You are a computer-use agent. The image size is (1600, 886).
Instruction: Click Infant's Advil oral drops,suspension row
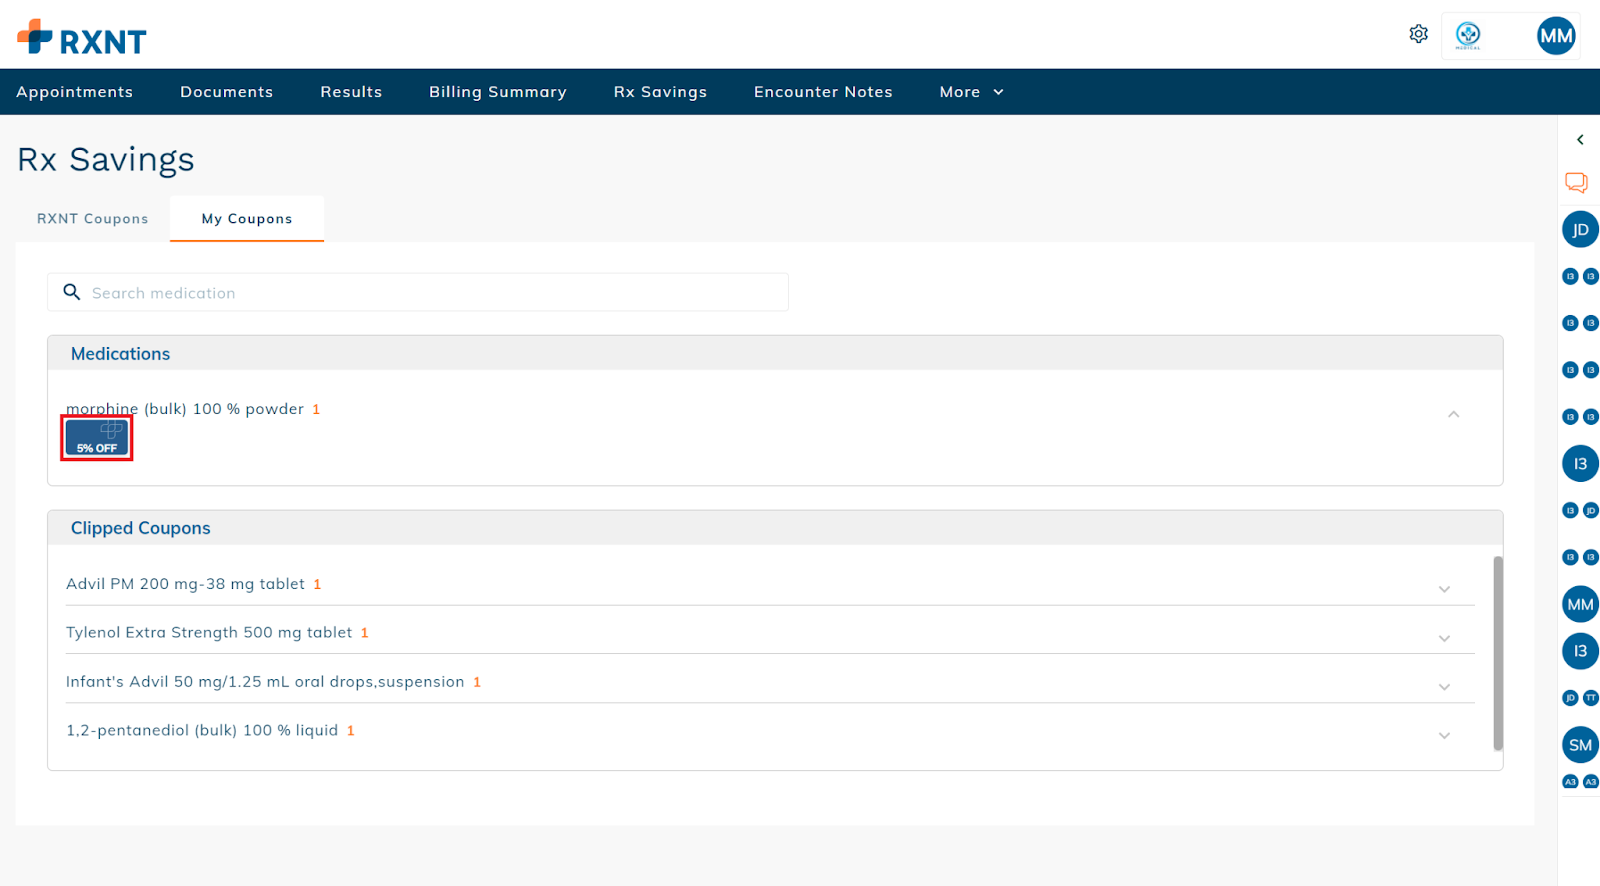(x=770, y=682)
